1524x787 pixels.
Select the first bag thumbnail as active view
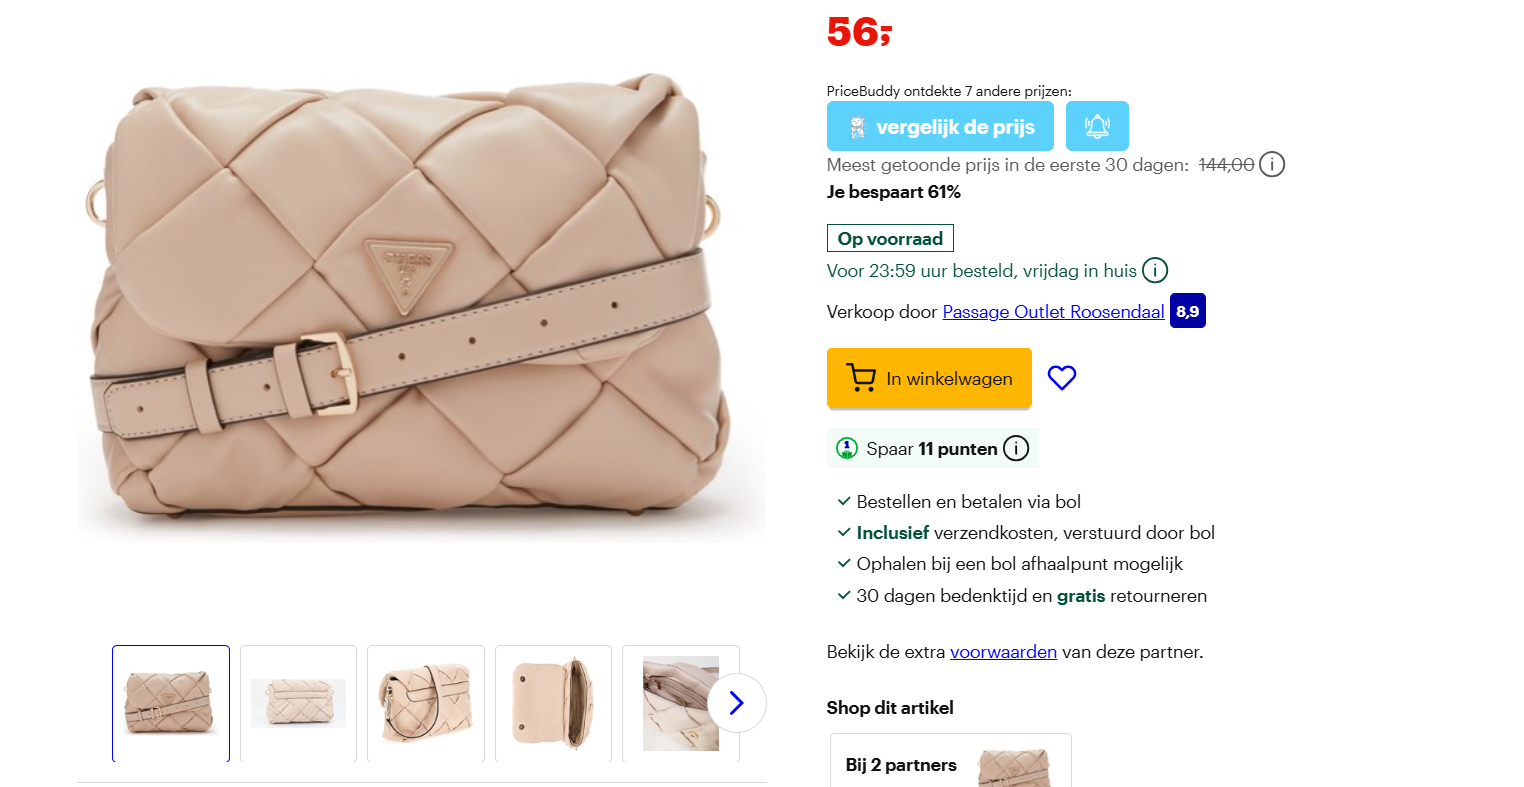point(171,703)
